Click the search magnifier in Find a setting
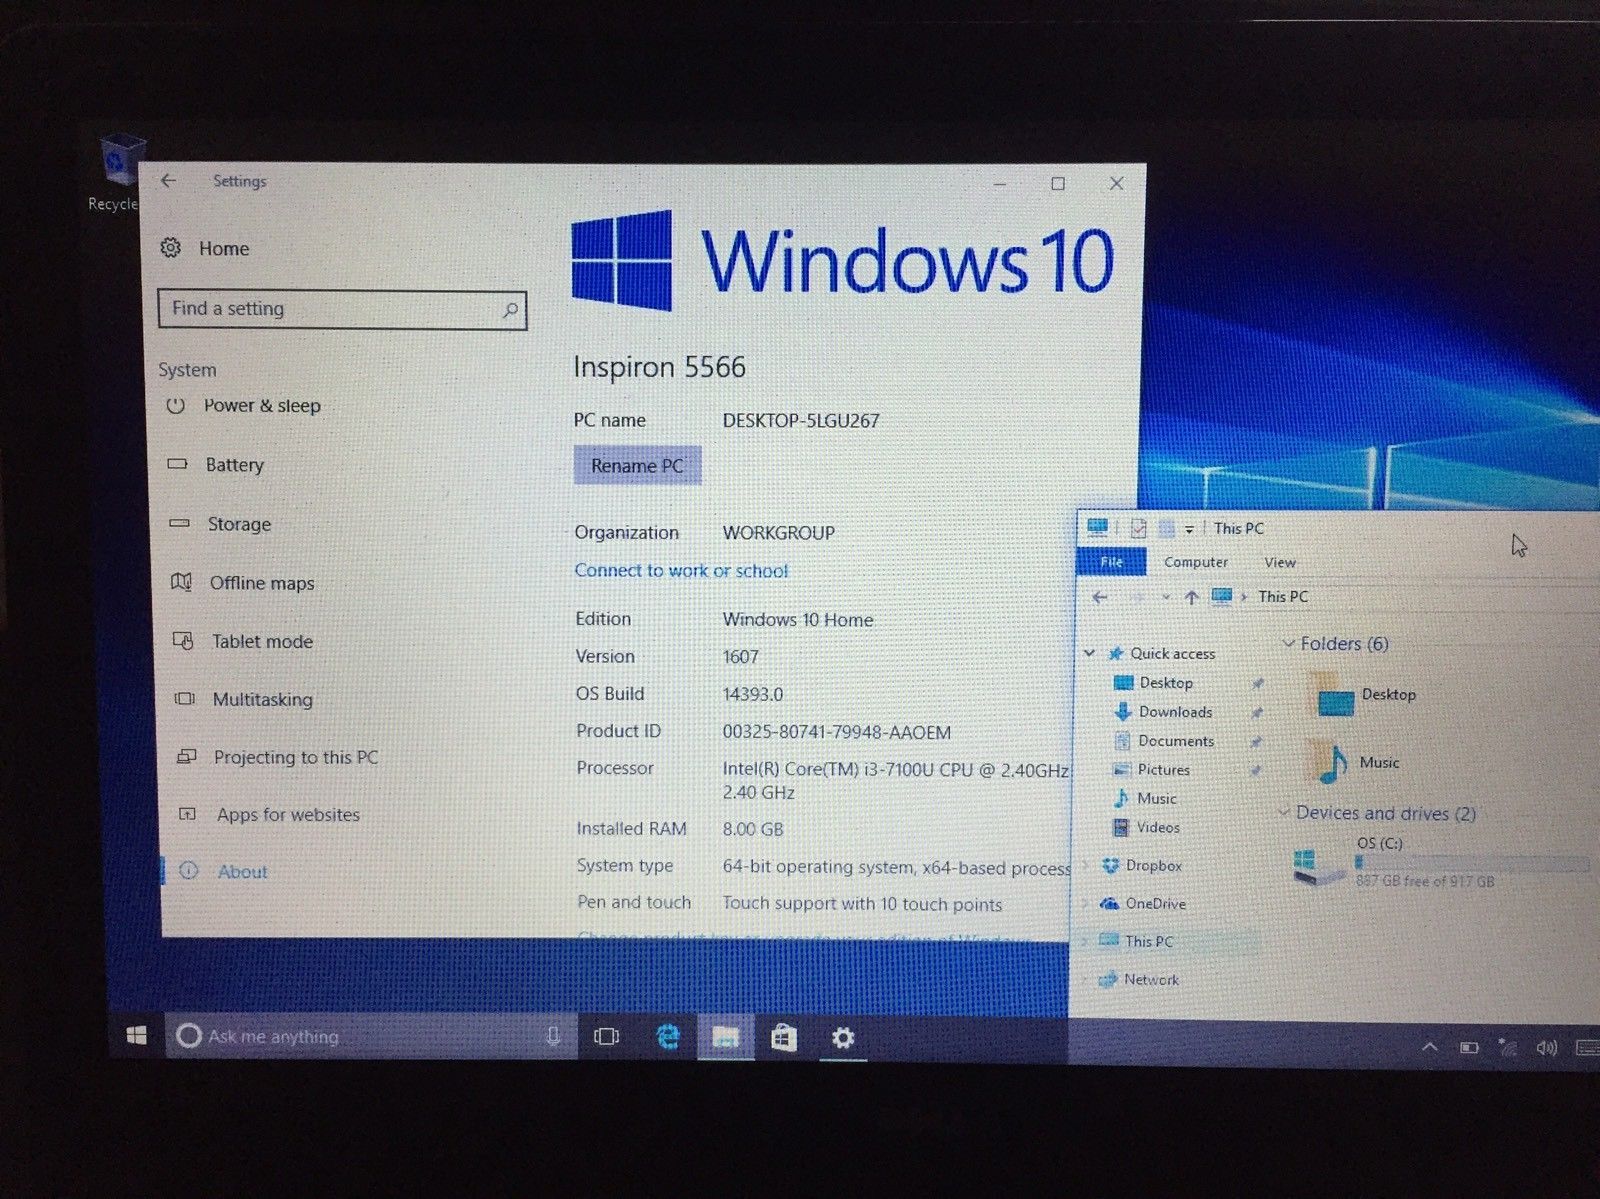Image resolution: width=1600 pixels, height=1199 pixels. (510, 310)
